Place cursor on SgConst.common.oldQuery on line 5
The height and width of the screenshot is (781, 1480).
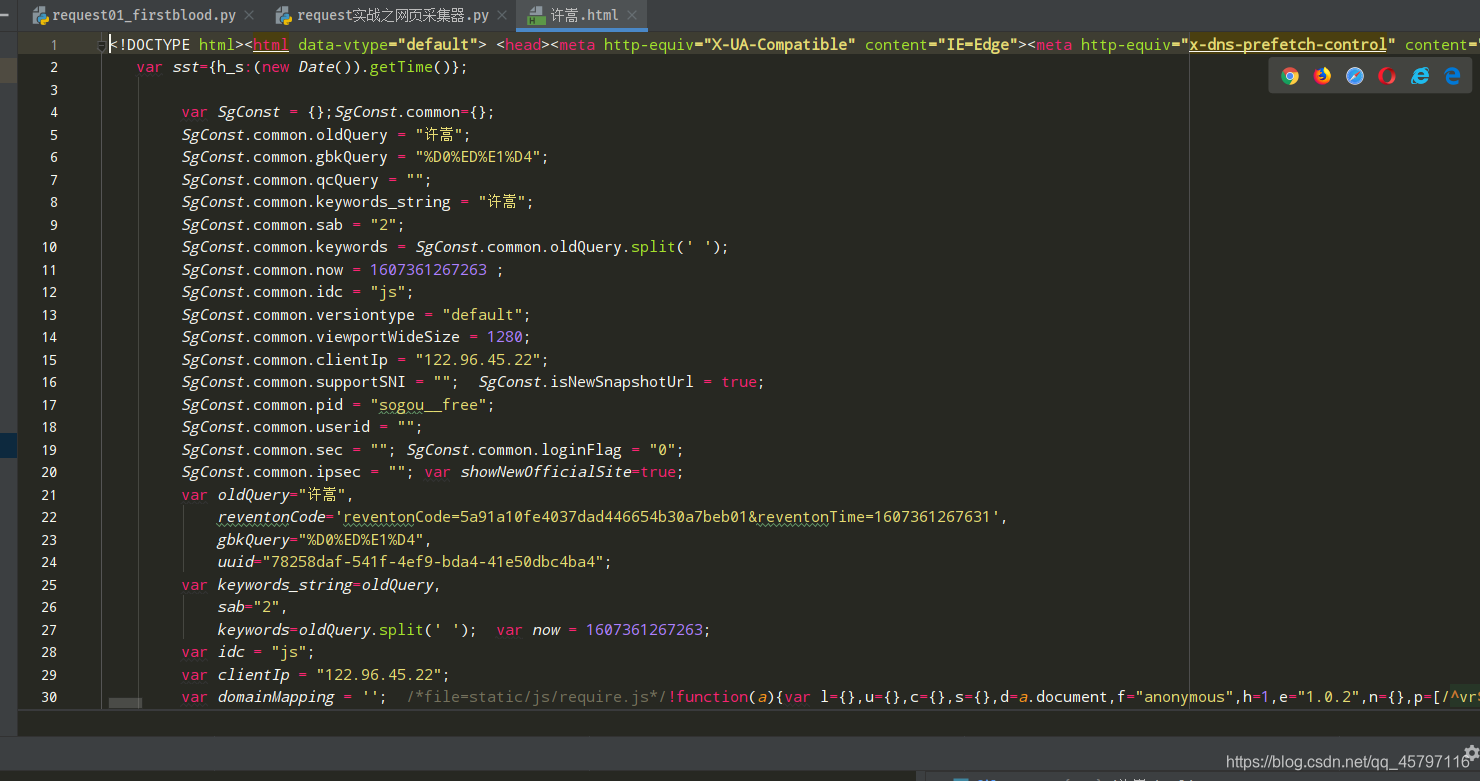click(x=284, y=135)
